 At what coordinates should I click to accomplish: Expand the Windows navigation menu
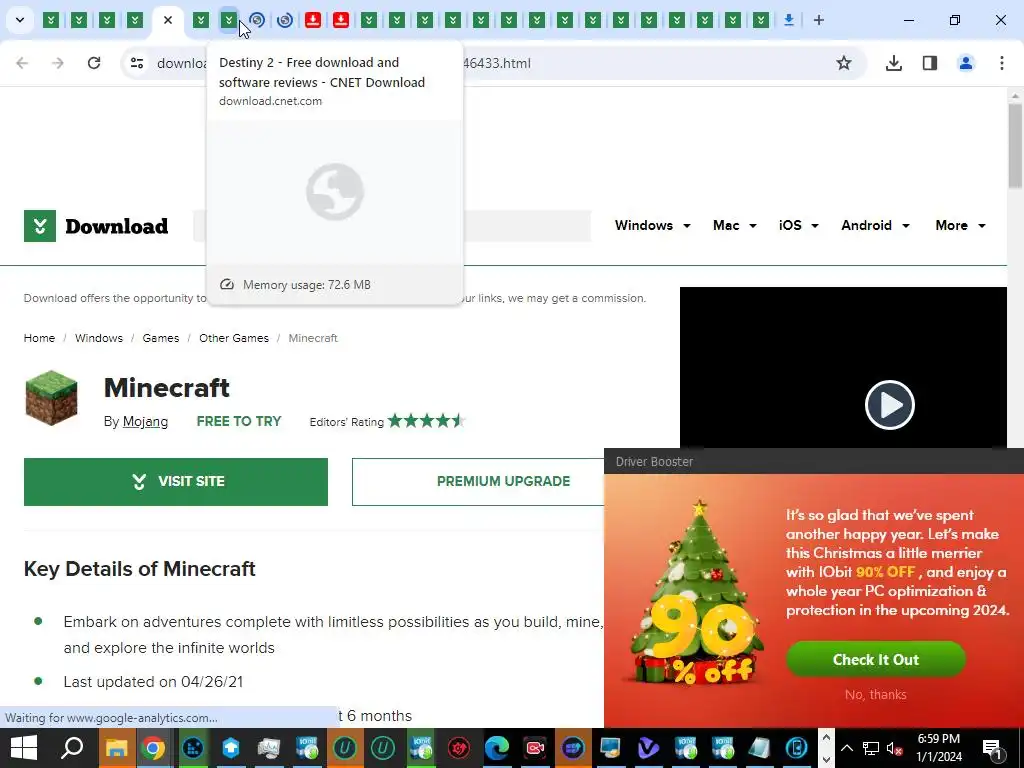(652, 225)
